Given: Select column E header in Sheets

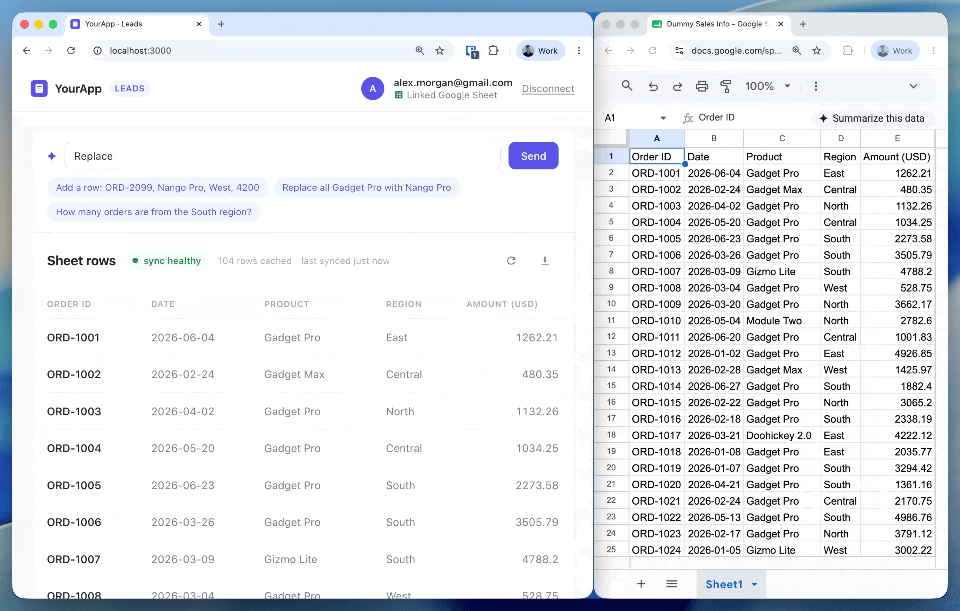Looking at the screenshot, I should (897, 138).
